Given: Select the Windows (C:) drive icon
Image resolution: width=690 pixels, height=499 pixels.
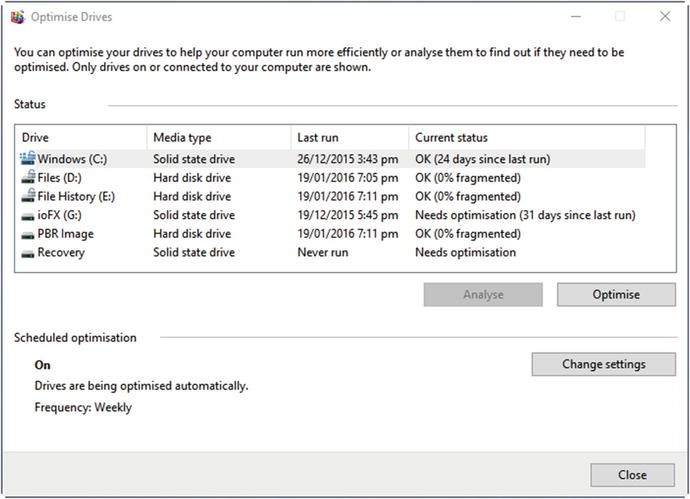Looking at the screenshot, I should click(x=27, y=158).
